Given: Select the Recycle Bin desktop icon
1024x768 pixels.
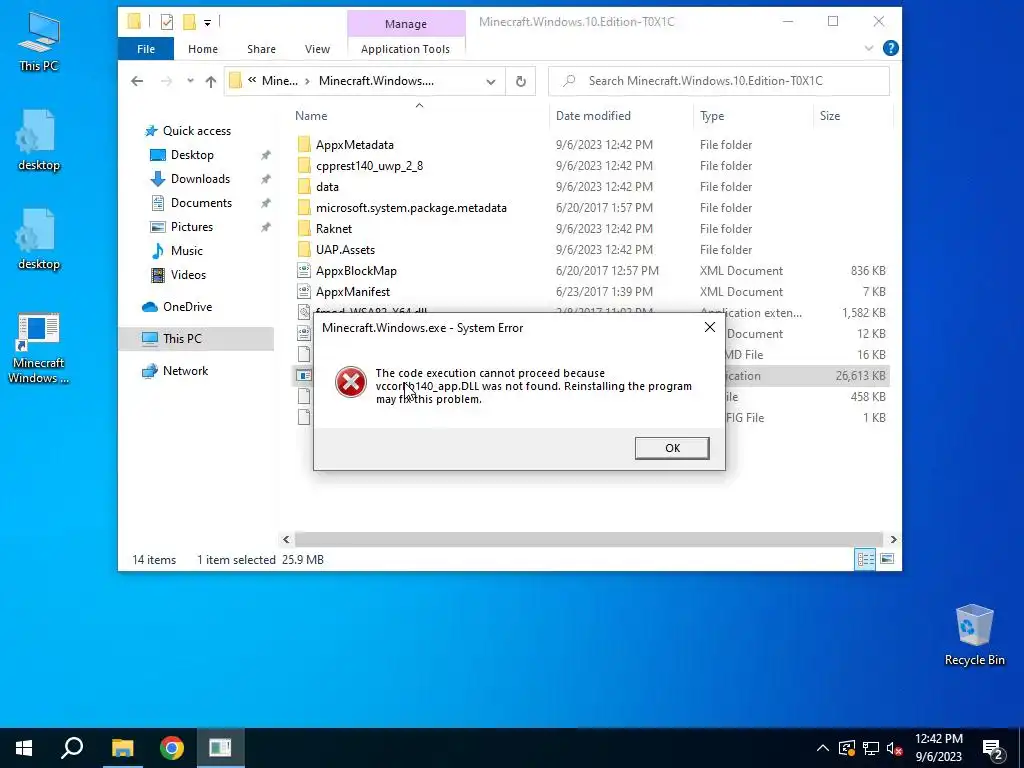Looking at the screenshot, I should [974, 635].
